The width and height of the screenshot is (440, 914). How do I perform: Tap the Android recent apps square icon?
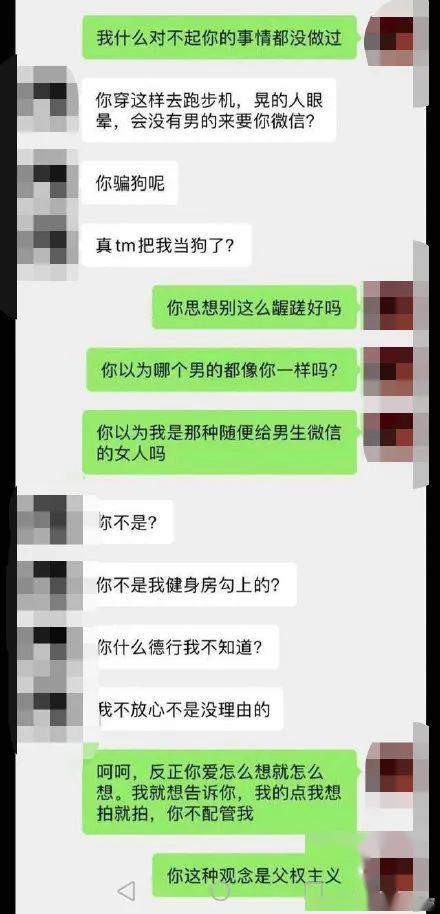point(315,890)
